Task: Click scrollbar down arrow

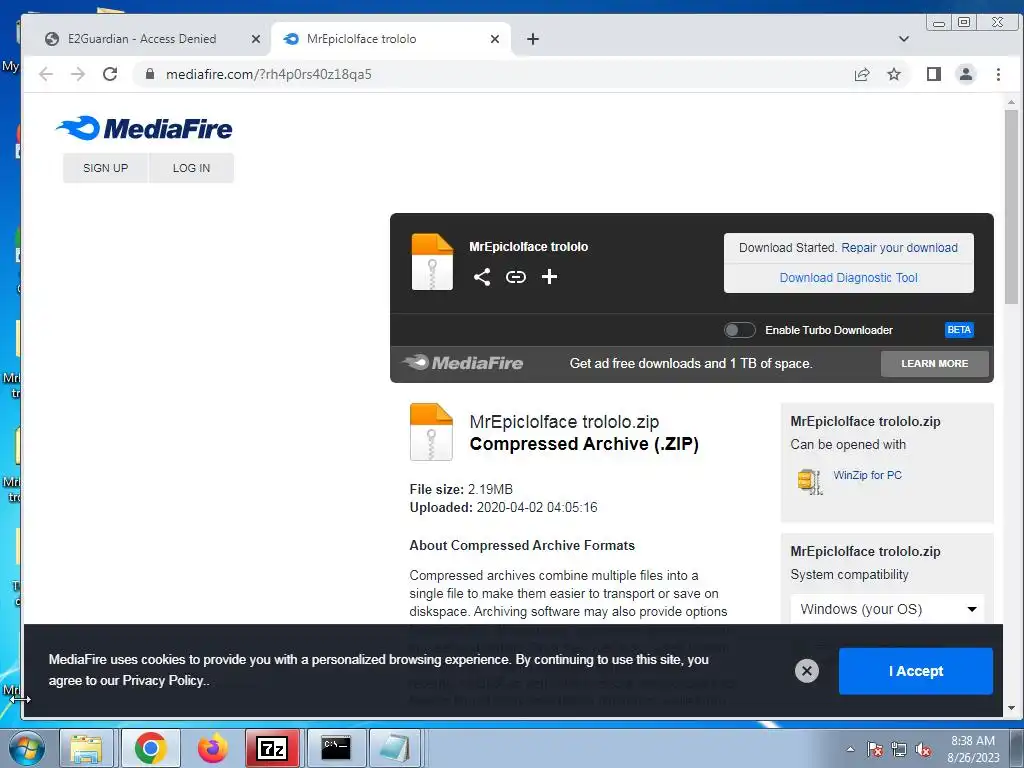Action: pyautogui.click(x=1011, y=708)
